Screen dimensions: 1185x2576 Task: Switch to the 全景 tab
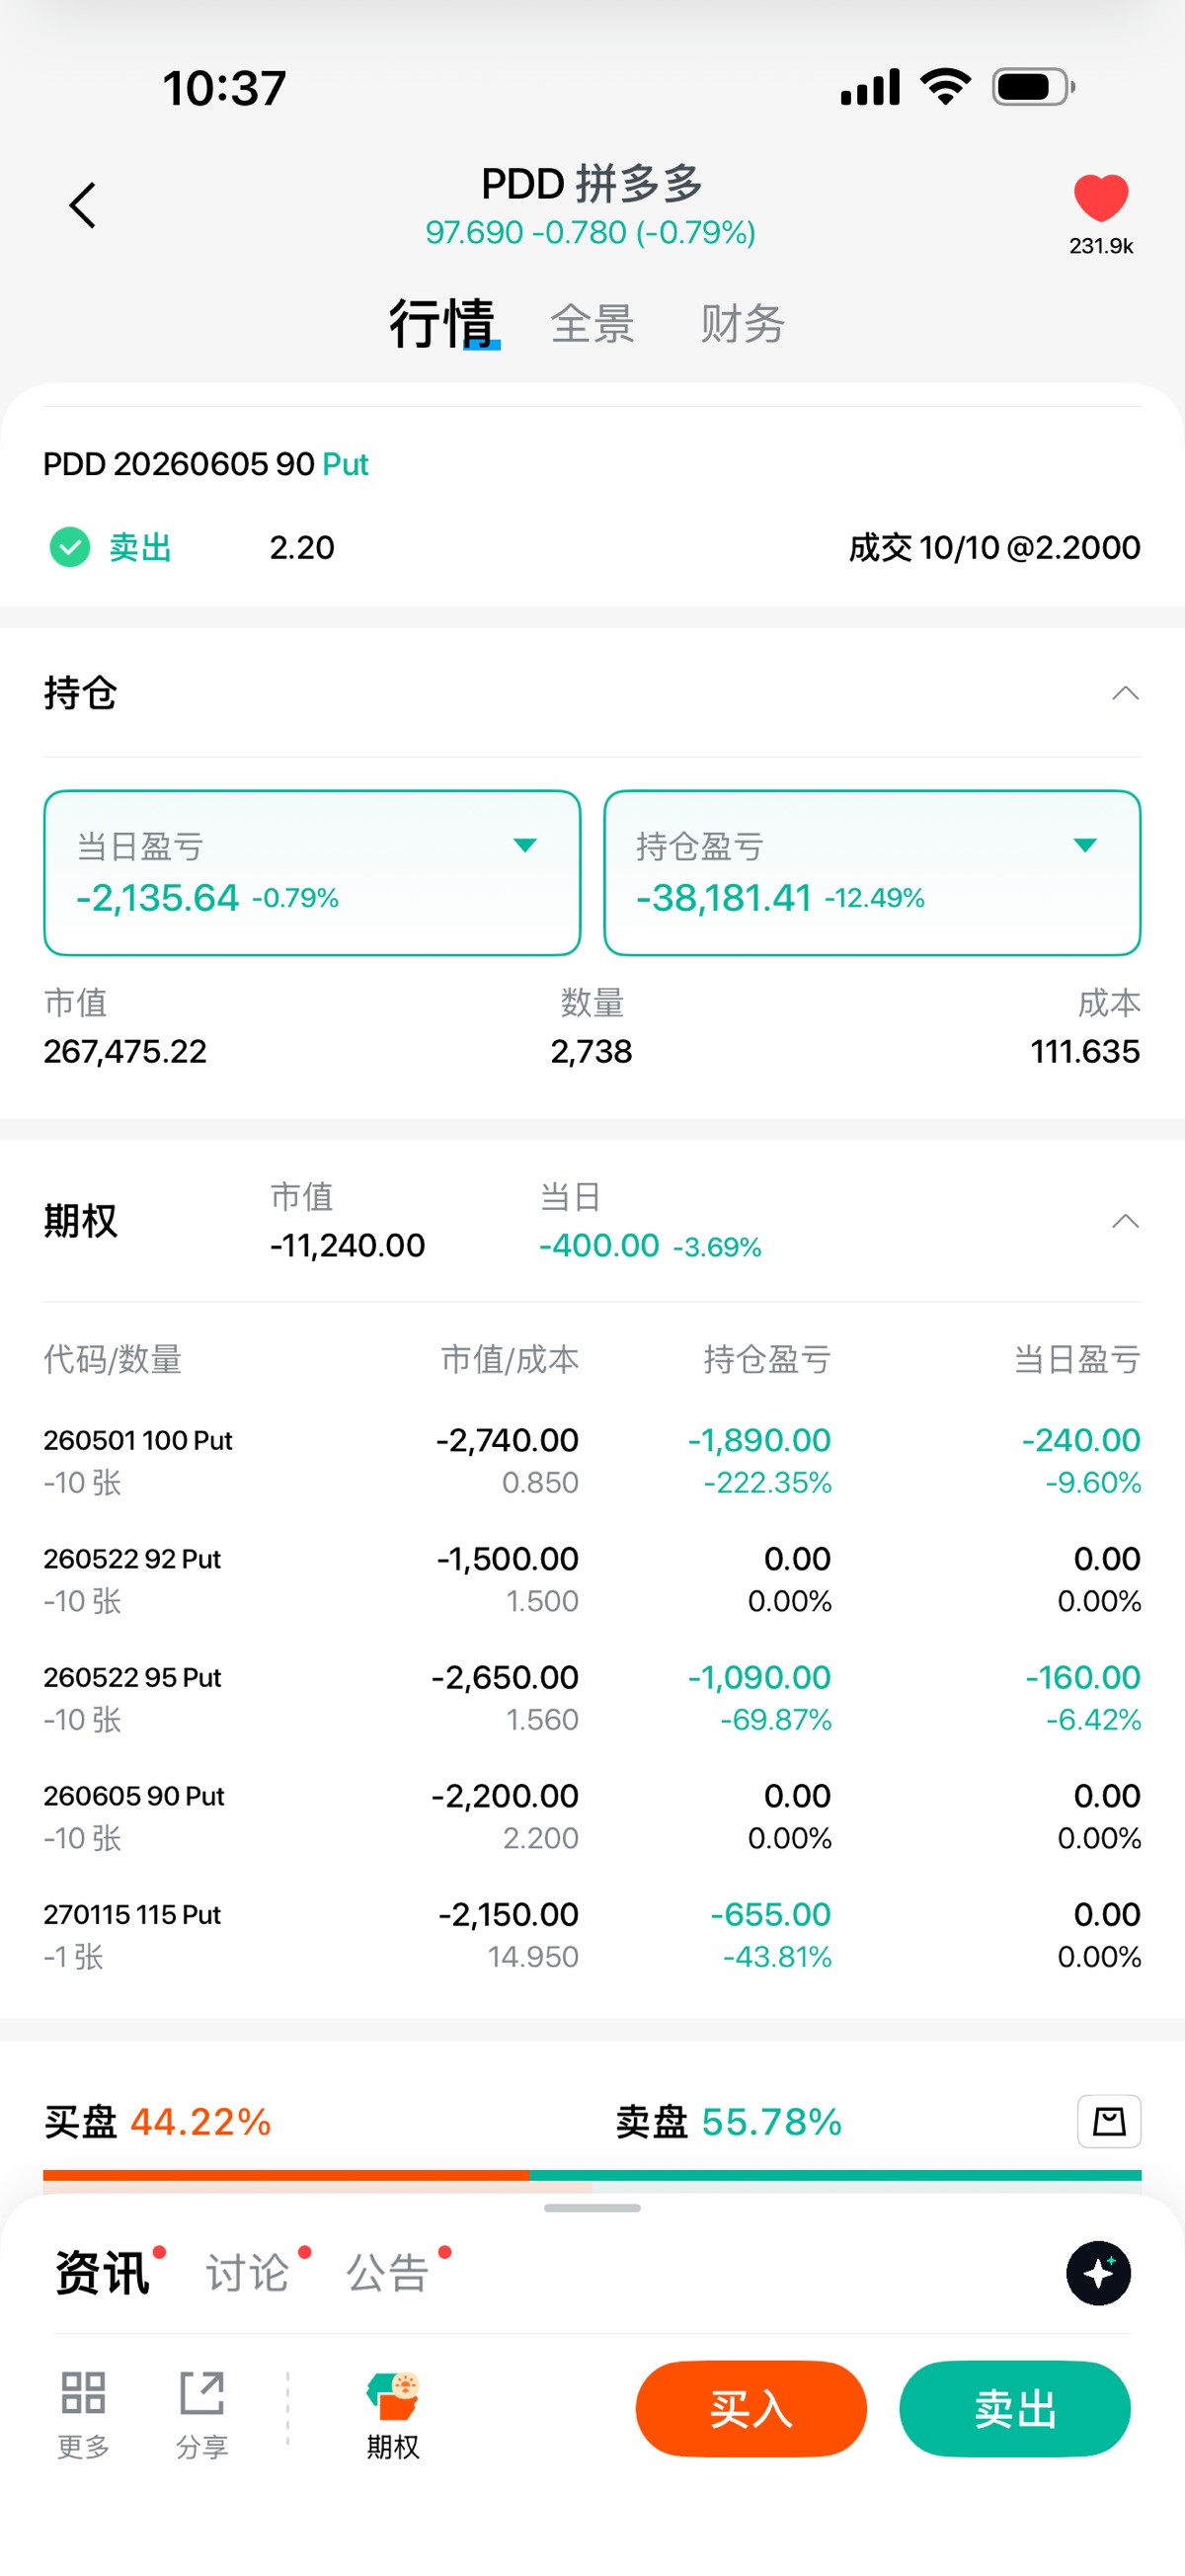coord(592,324)
